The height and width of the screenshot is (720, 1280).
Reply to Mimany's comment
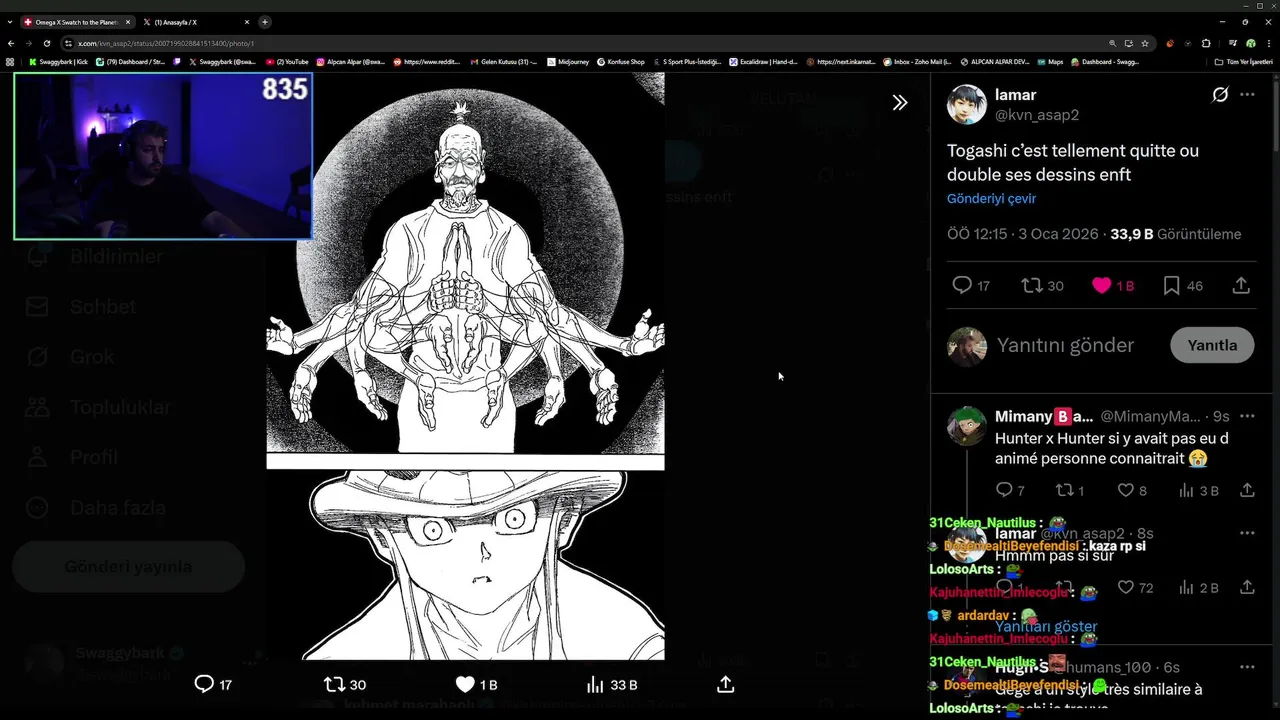point(1004,490)
